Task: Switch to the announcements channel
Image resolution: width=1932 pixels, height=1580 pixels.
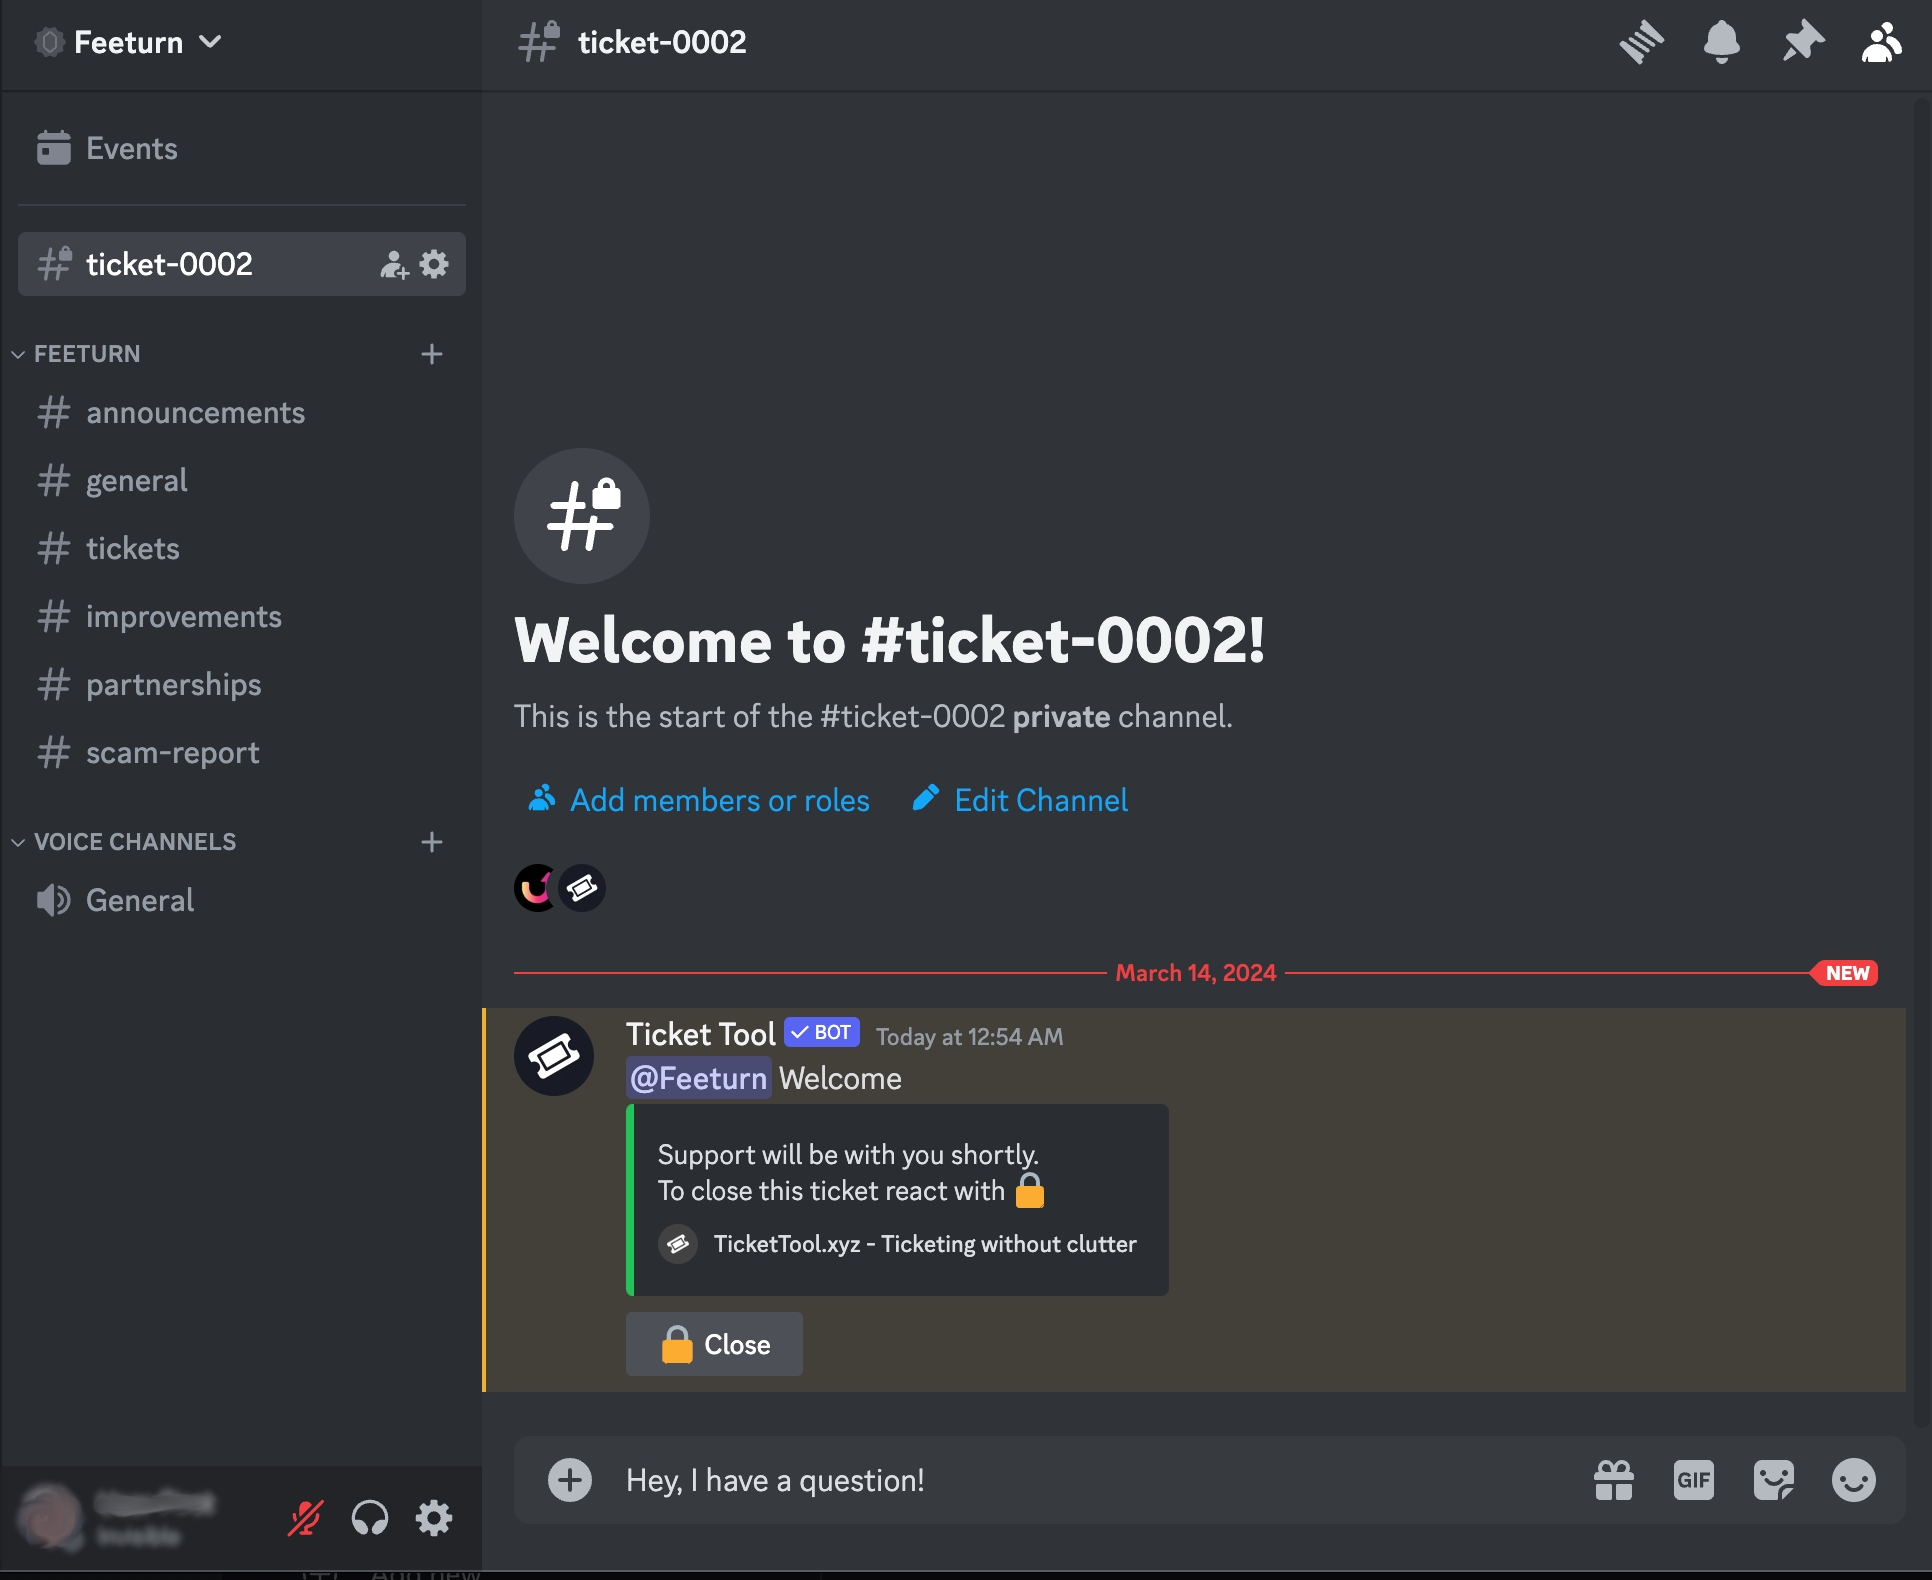Action: tap(195, 413)
